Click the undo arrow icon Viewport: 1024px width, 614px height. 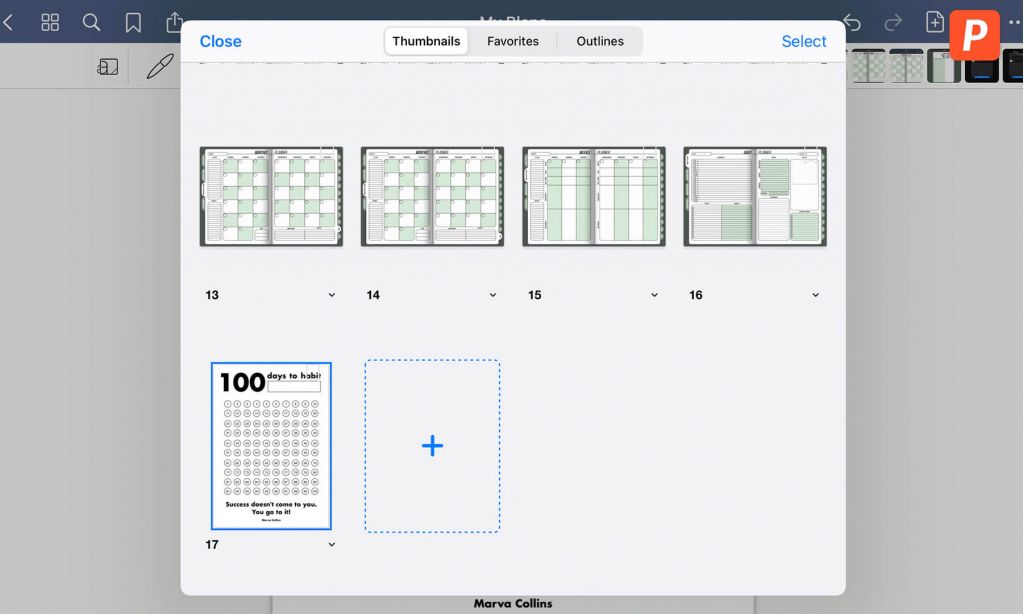click(x=851, y=21)
